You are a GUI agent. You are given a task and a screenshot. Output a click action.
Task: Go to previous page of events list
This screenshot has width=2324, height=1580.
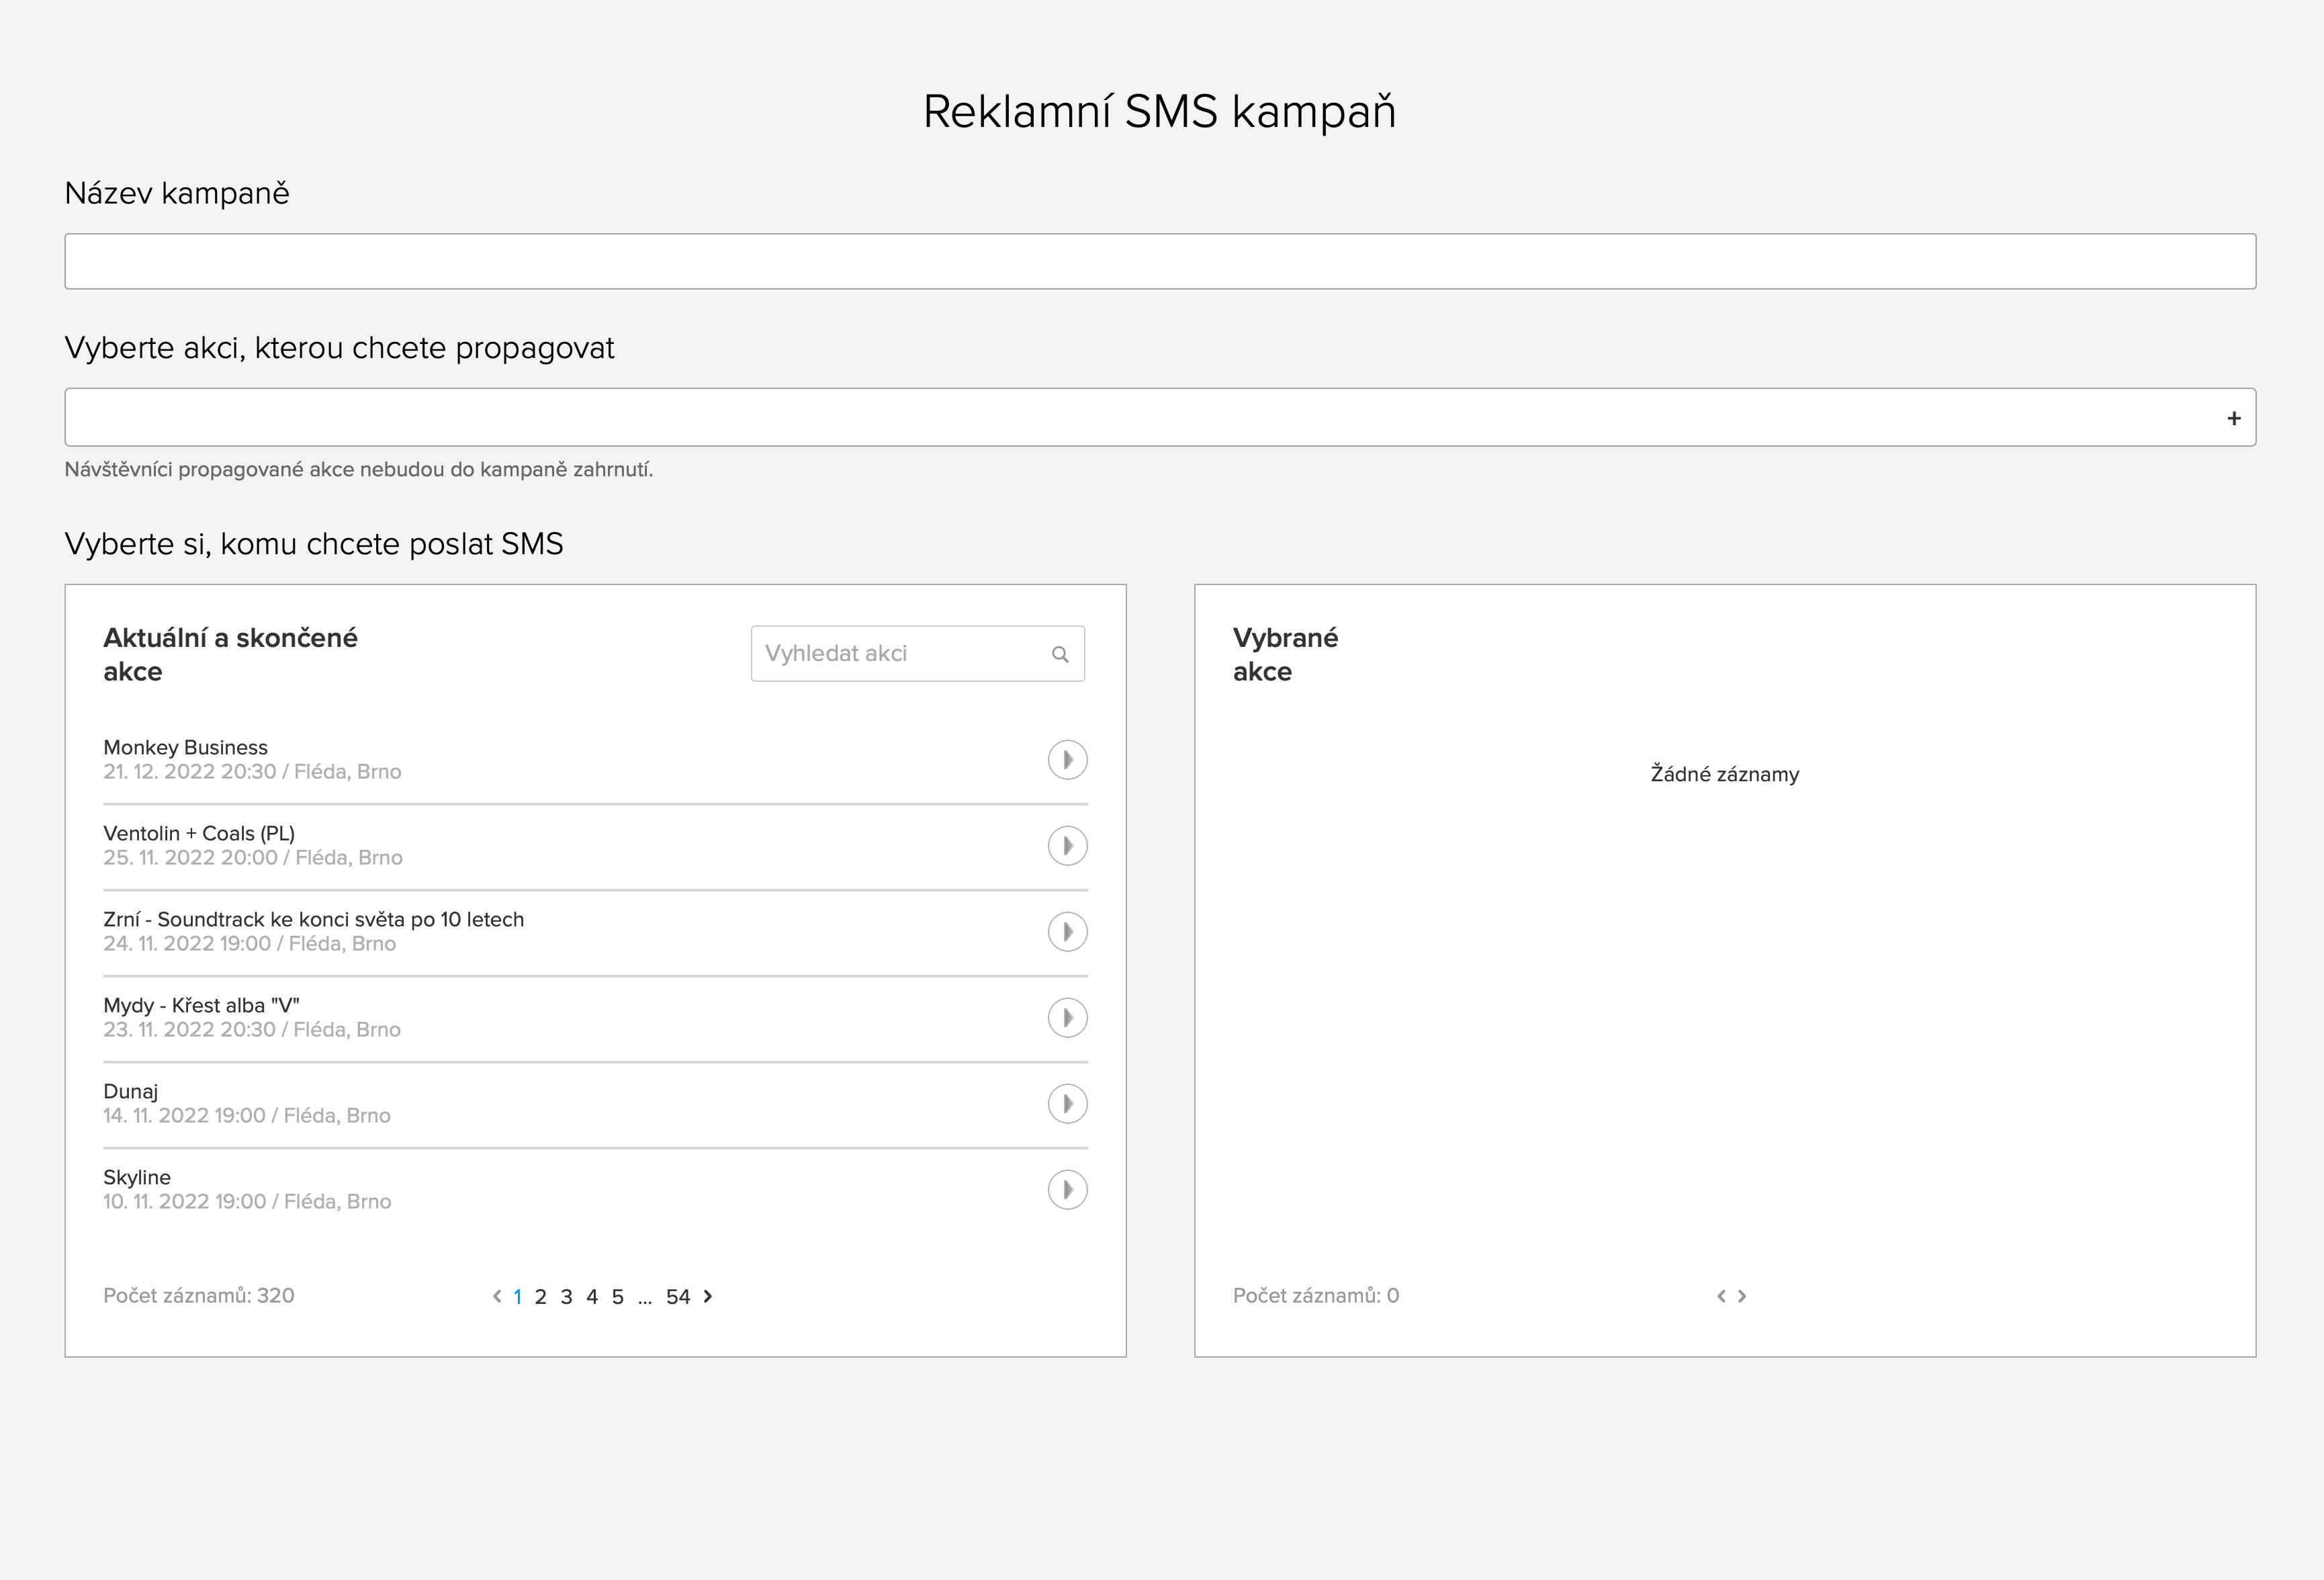coord(497,1296)
